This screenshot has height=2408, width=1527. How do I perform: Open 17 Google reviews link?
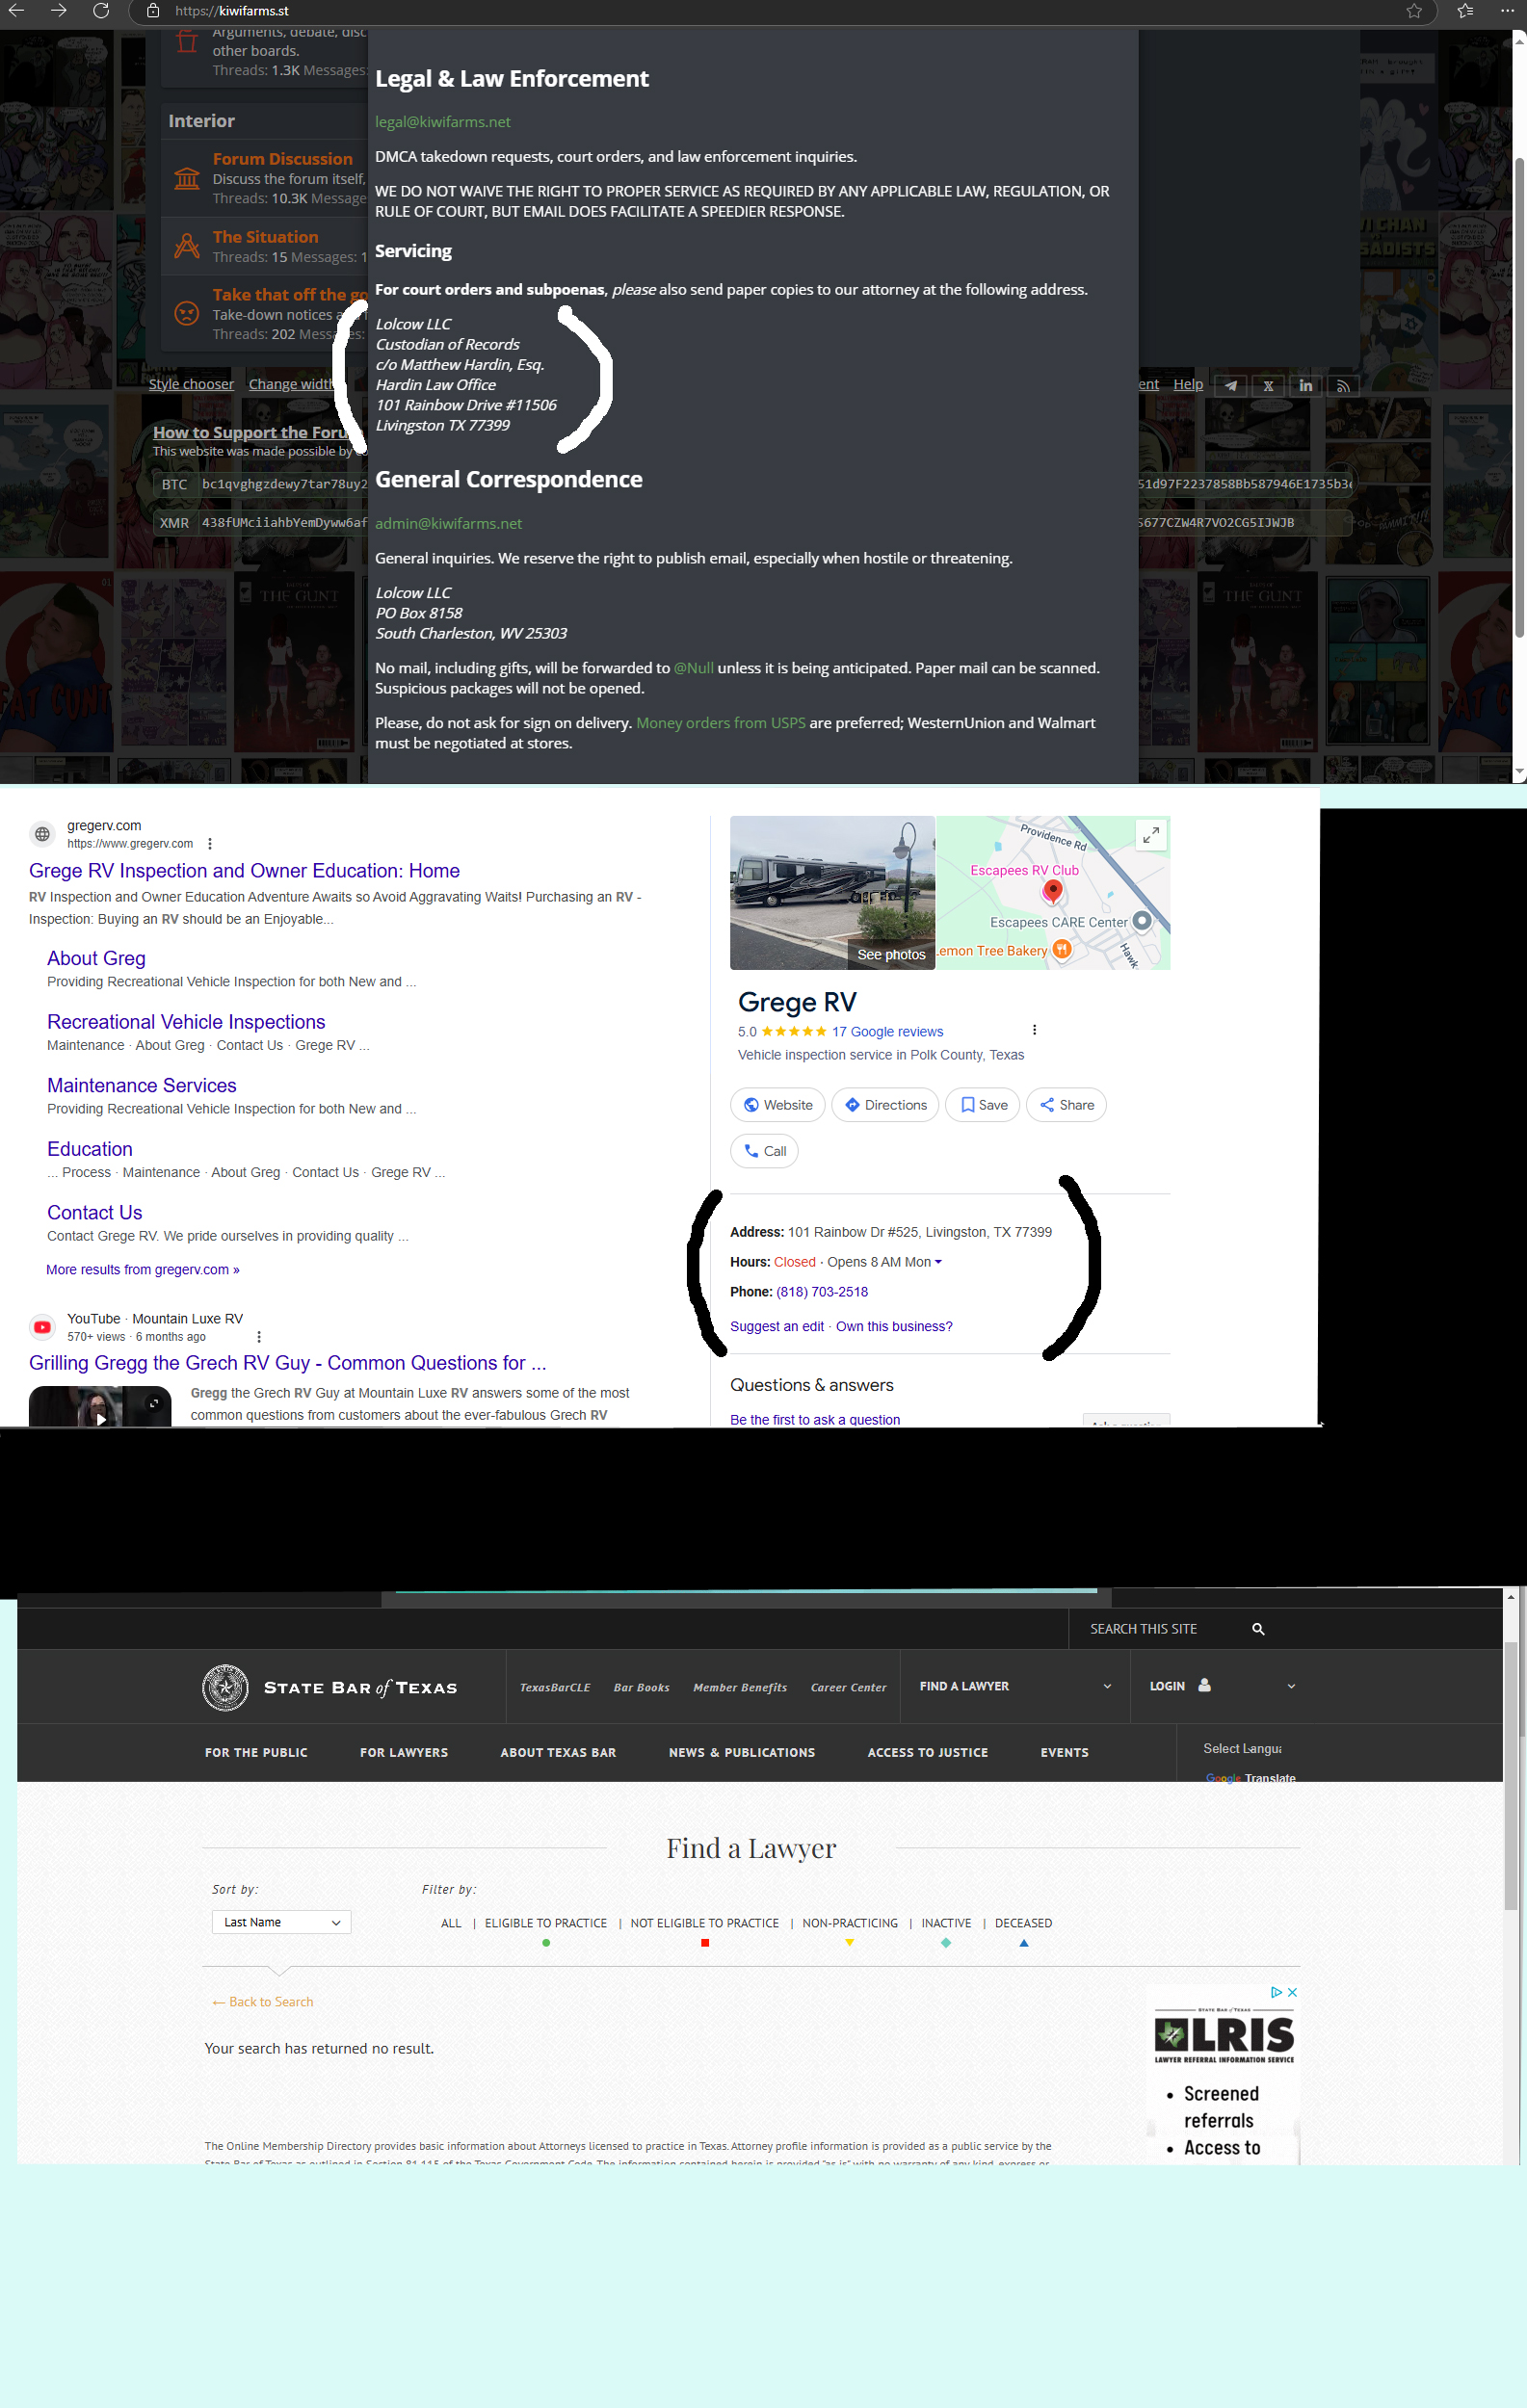[x=887, y=1031]
